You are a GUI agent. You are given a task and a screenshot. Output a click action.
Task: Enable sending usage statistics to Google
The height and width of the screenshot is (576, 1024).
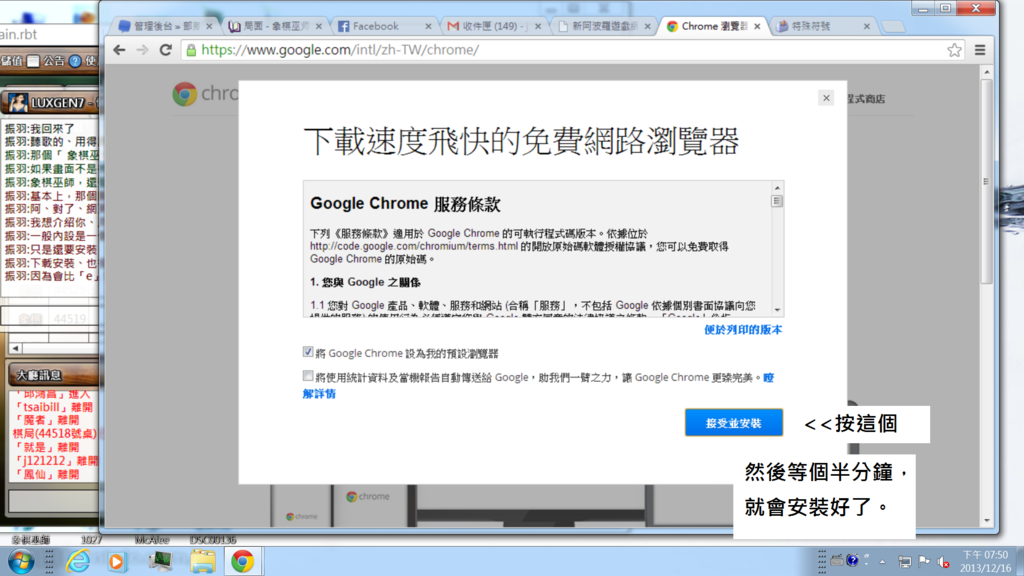308,376
